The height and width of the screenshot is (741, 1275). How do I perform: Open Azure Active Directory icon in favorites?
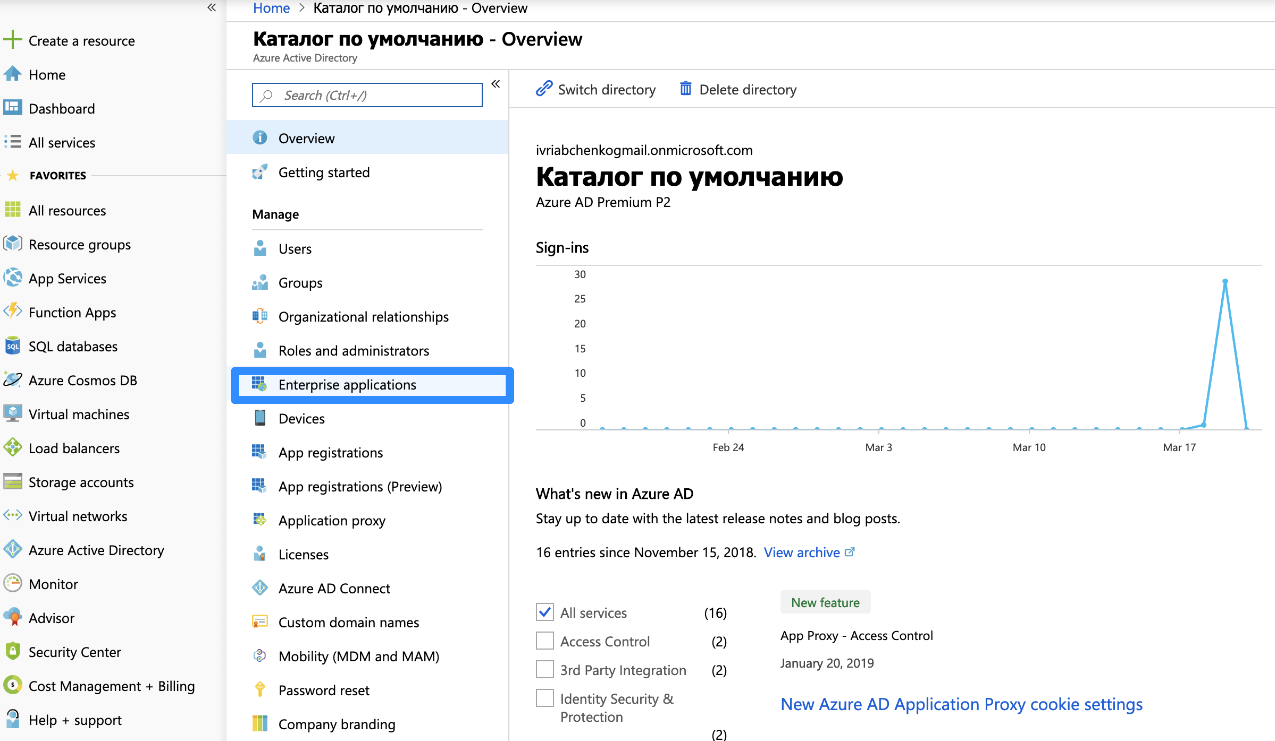point(12,550)
